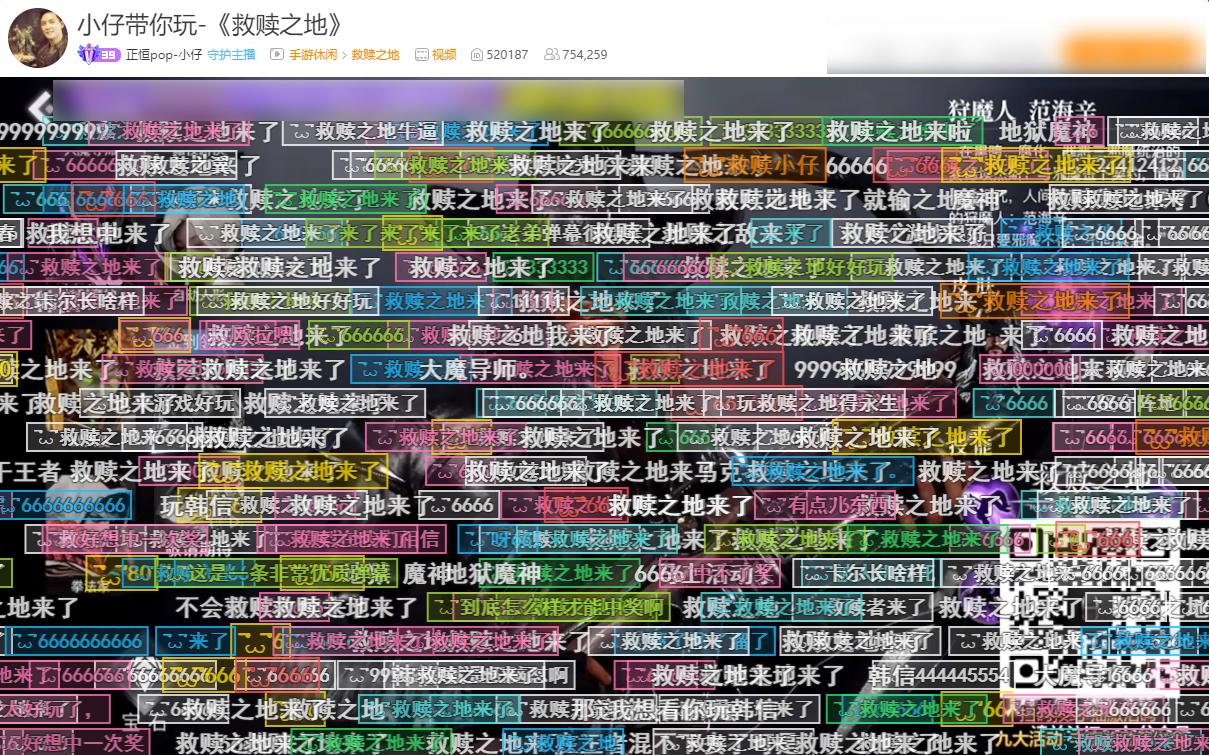This screenshot has height=755, width=1209.
Task: Open the 手游休闲 category link
Action: point(313,55)
